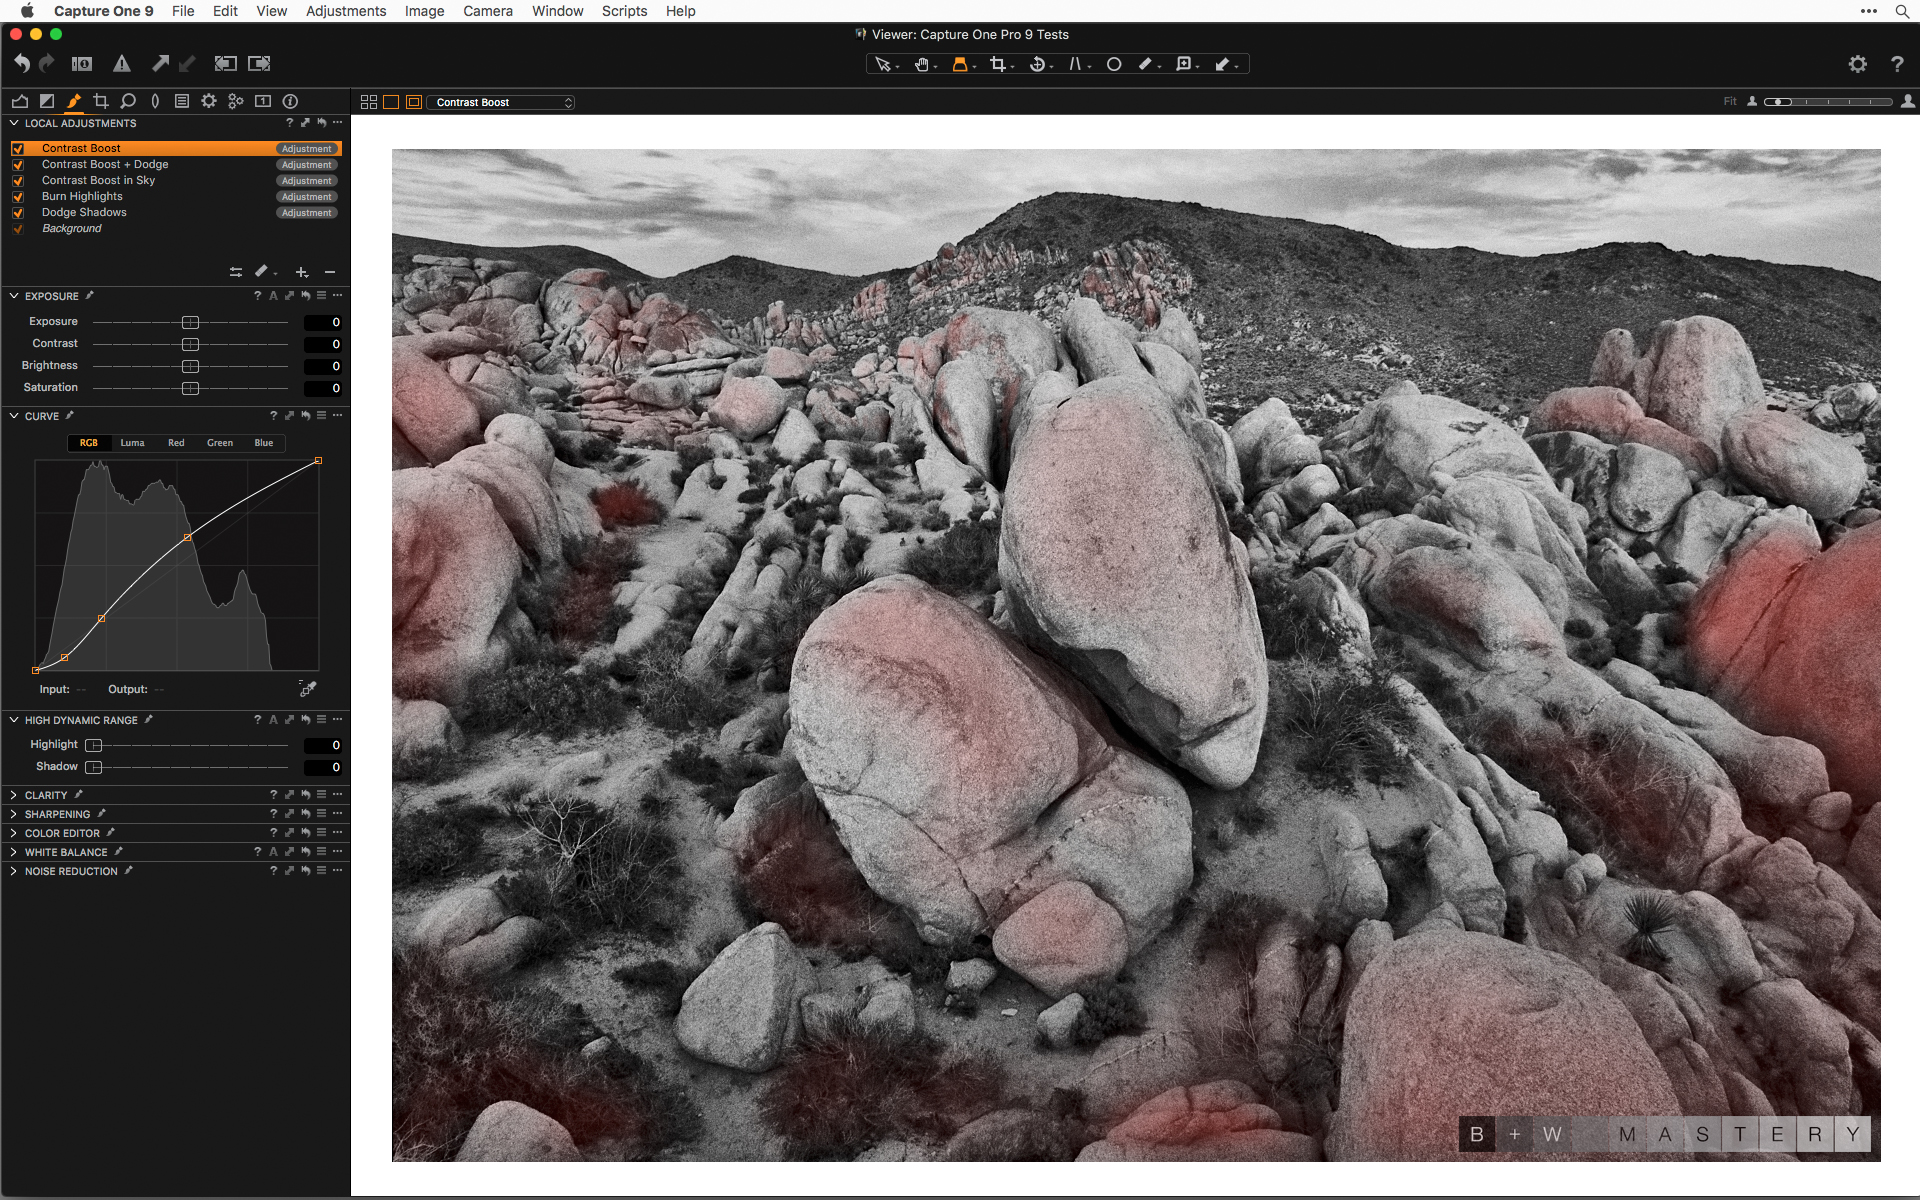Viewport: 1920px width, 1200px height.
Task: Open the Library tool tab
Action: coord(19,101)
